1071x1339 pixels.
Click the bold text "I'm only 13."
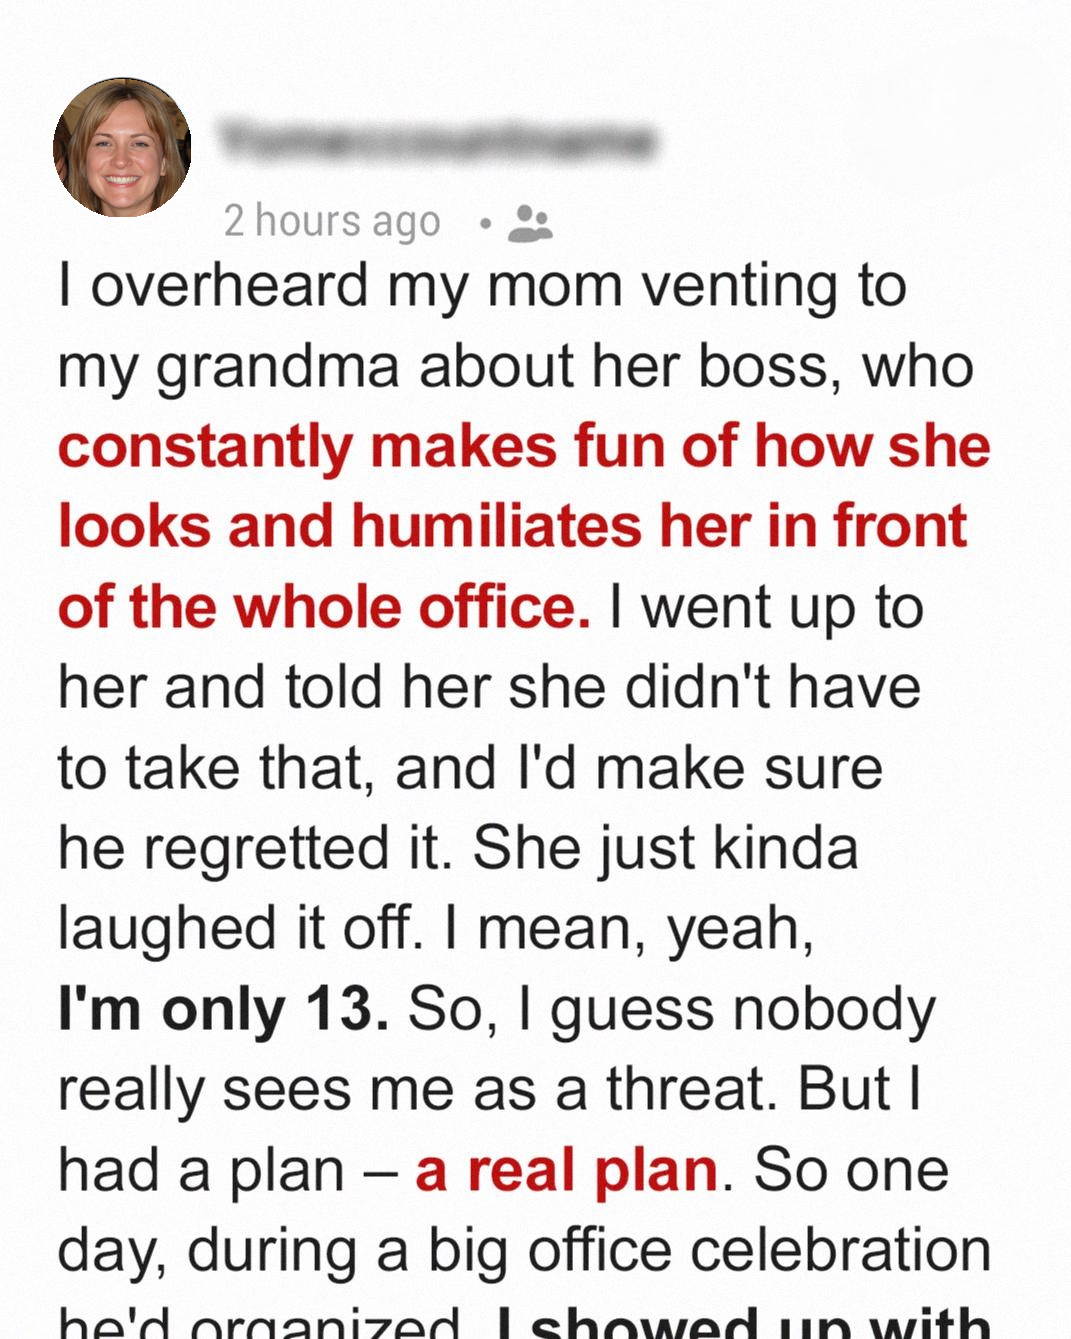tap(223, 1009)
